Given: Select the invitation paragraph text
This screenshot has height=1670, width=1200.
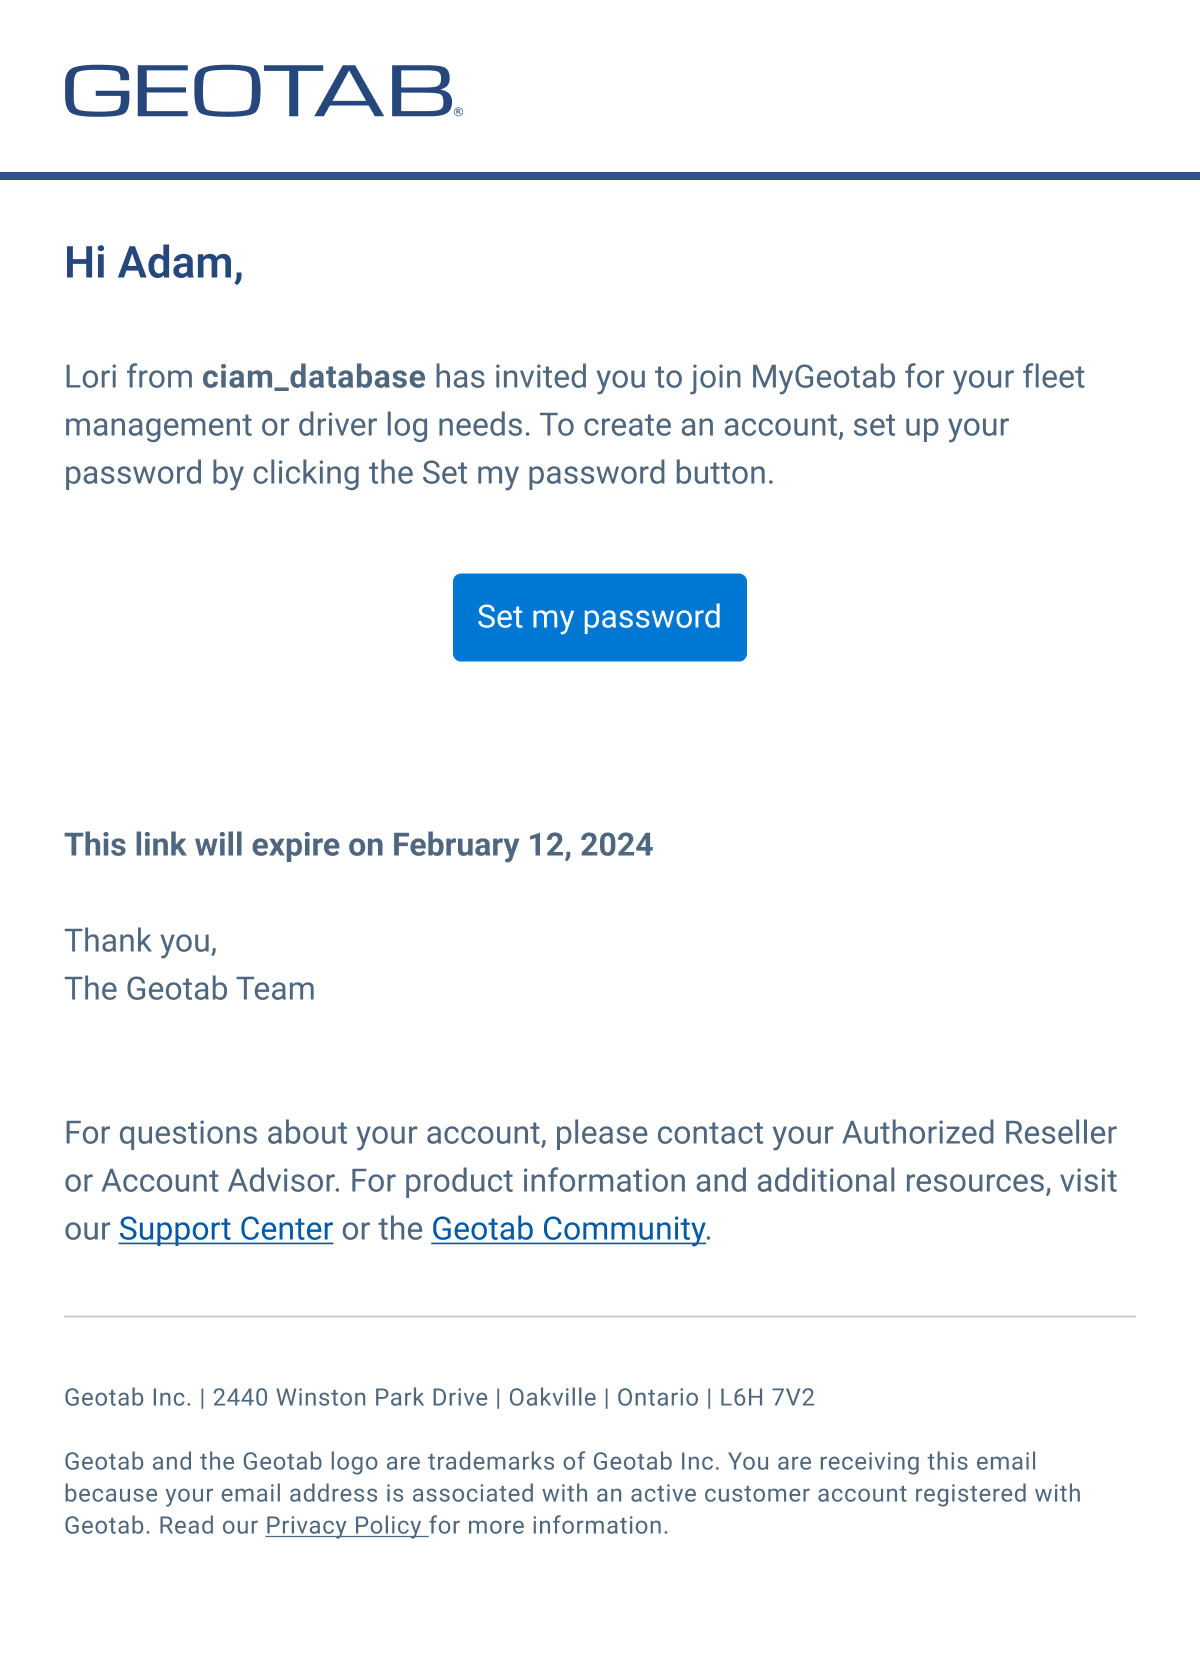Looking at the screenshot, I should (575, 424).
